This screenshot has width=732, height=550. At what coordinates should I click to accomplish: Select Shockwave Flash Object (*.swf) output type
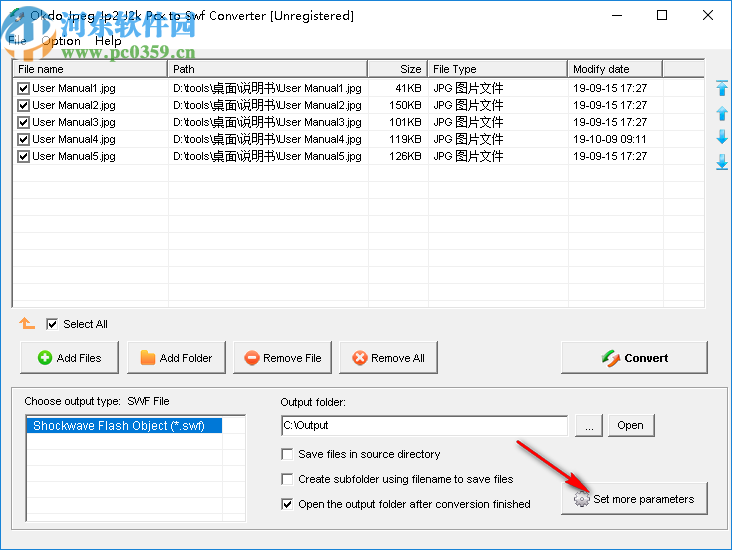pyautogui.click(x=124, y=426)
